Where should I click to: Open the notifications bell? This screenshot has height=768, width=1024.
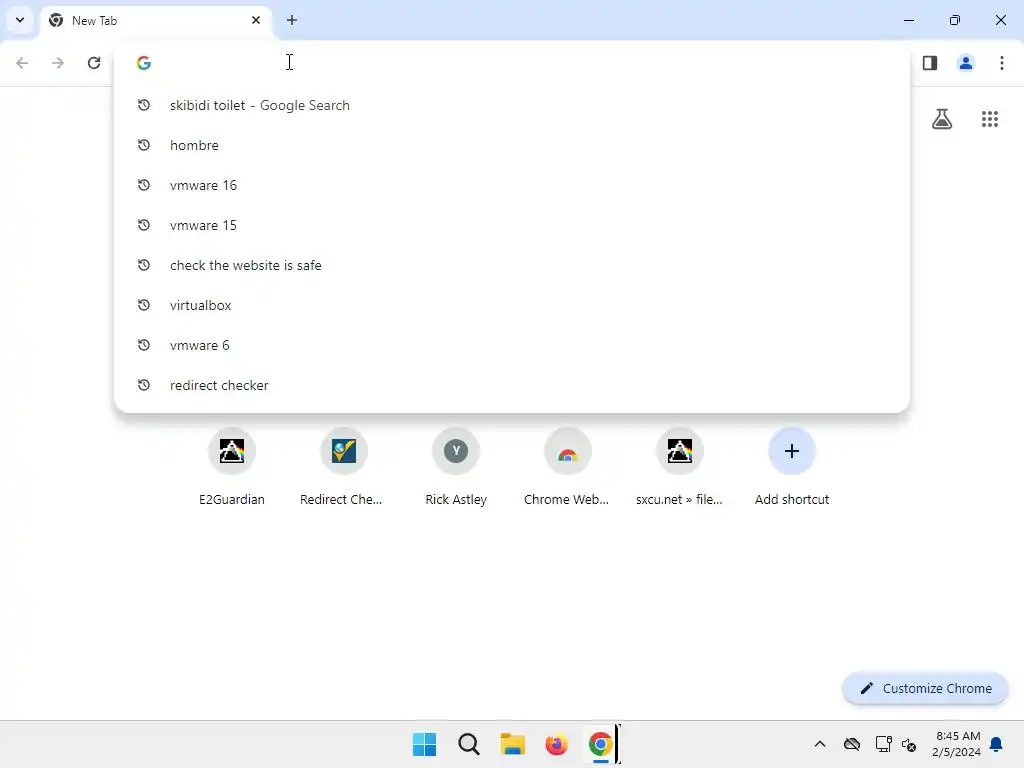(997, 744)
